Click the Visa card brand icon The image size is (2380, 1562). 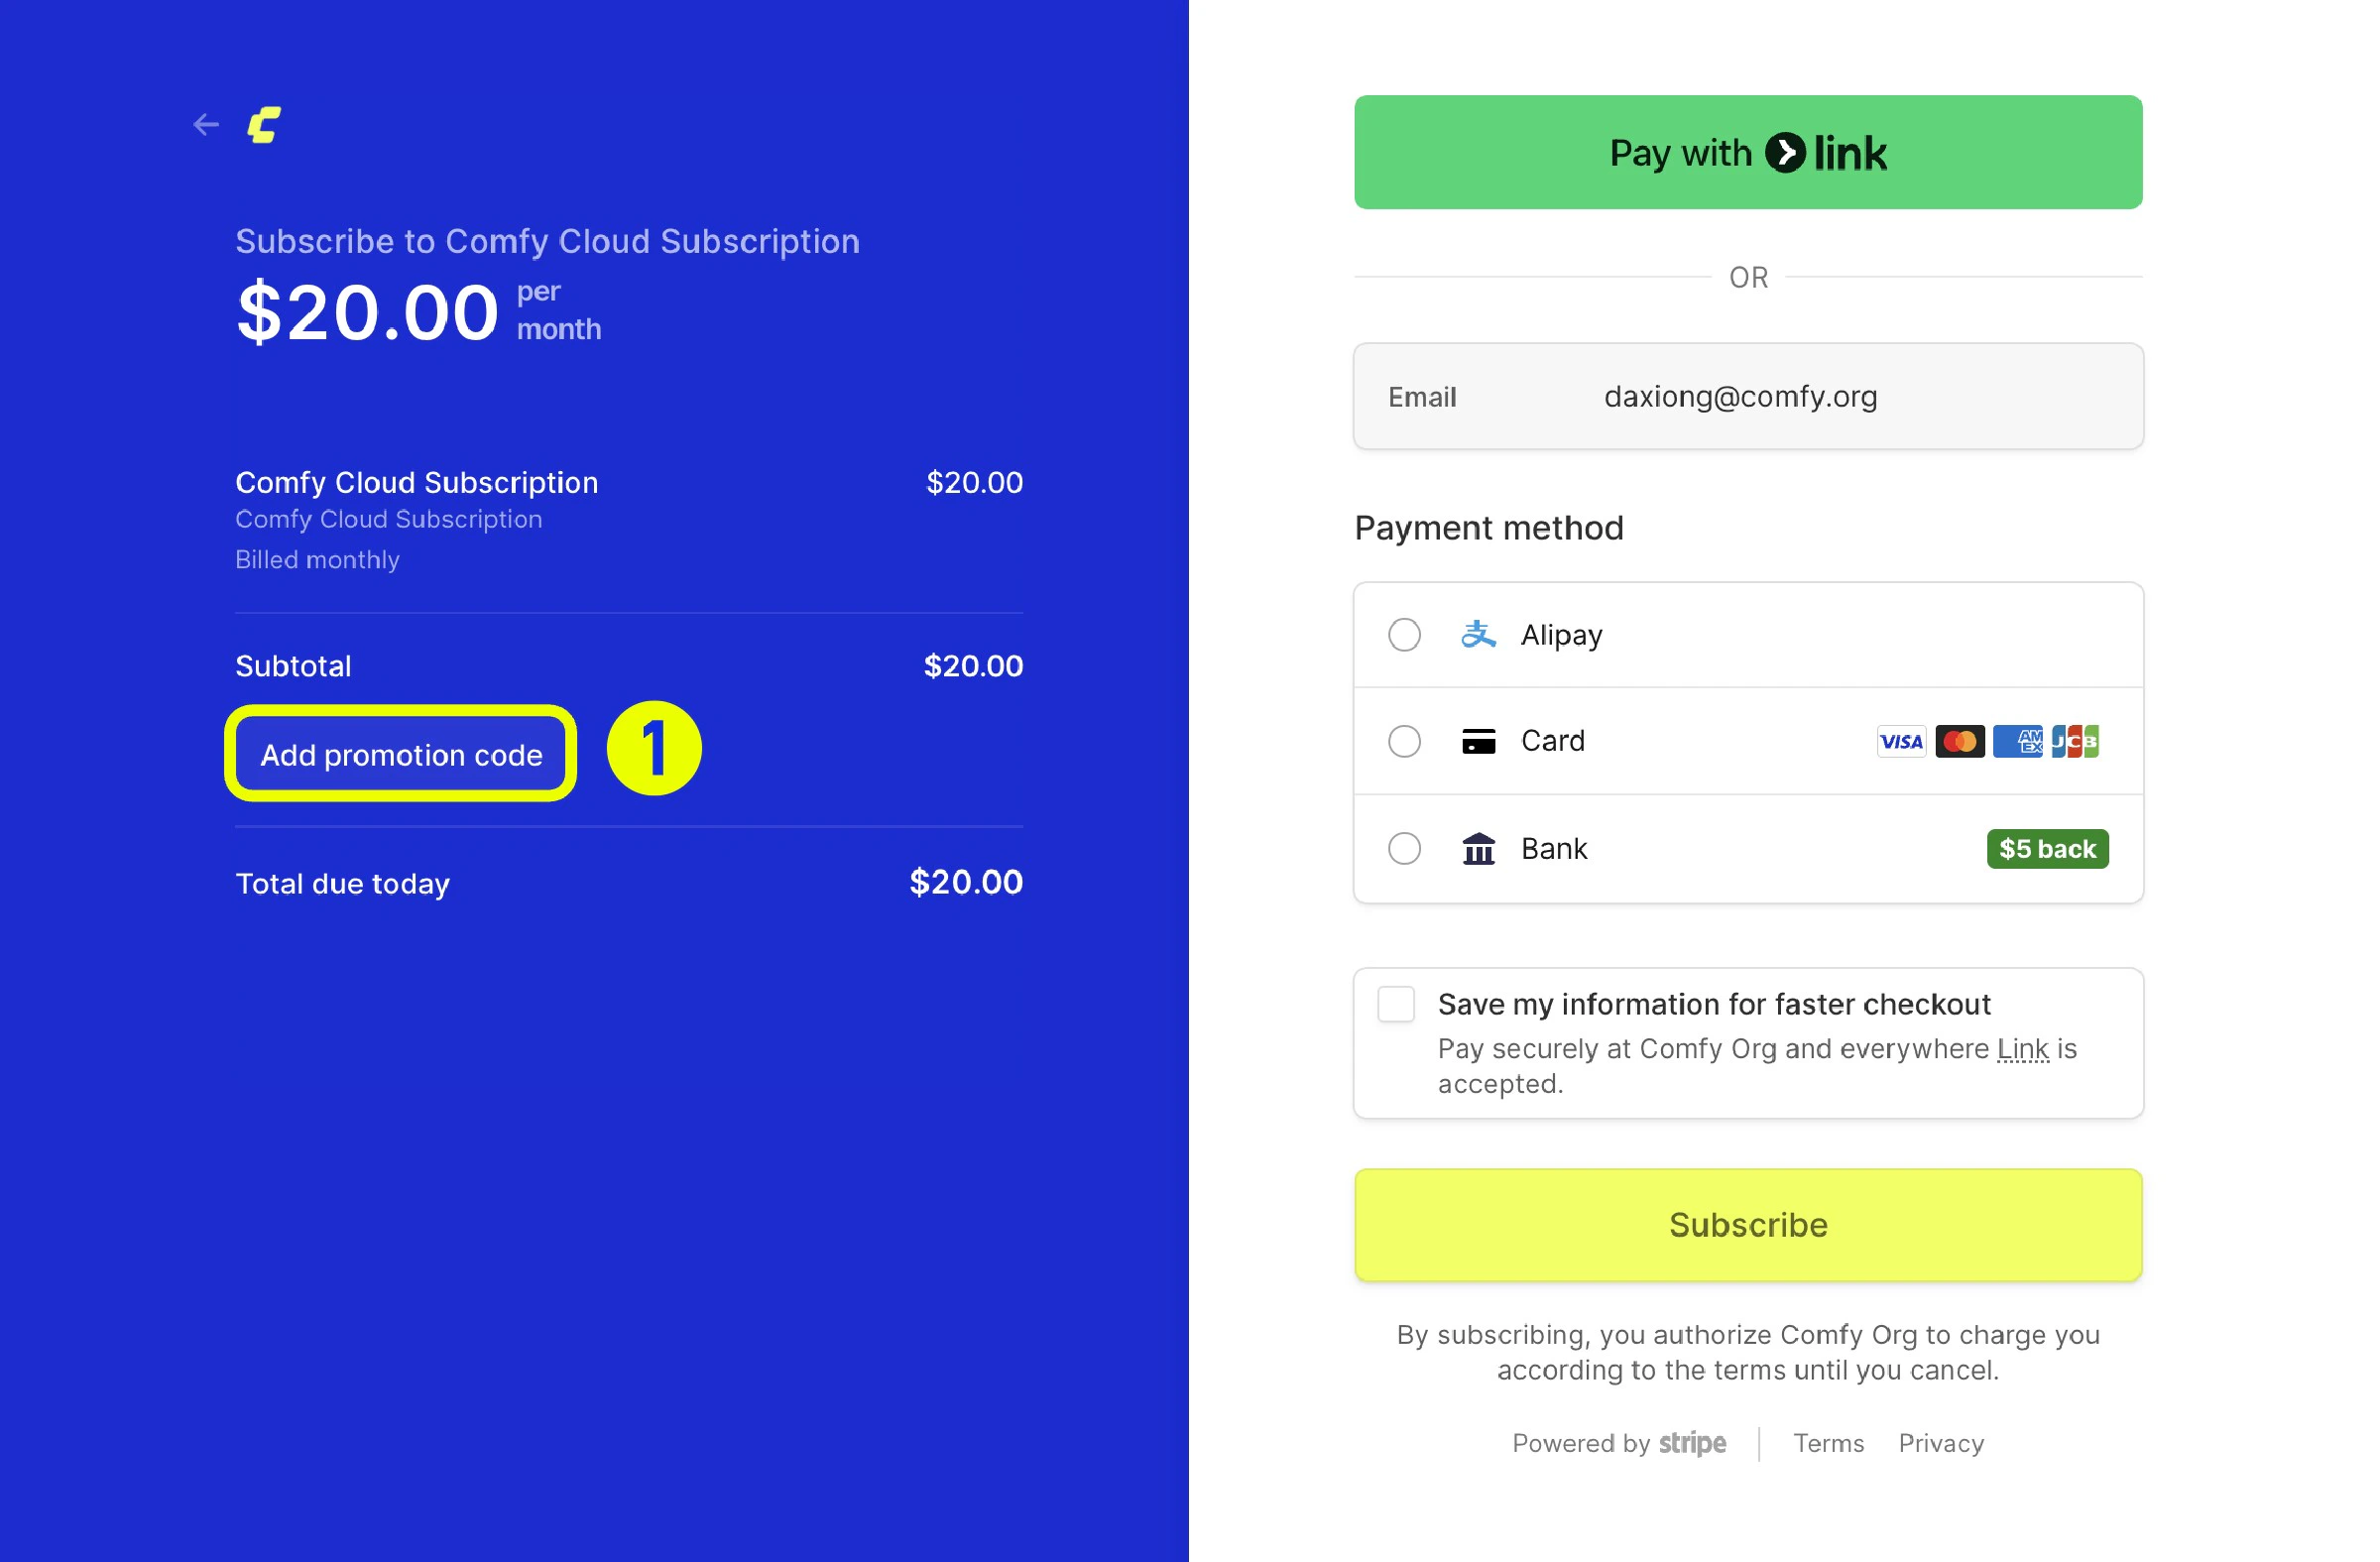click(x=1900, y=741)
